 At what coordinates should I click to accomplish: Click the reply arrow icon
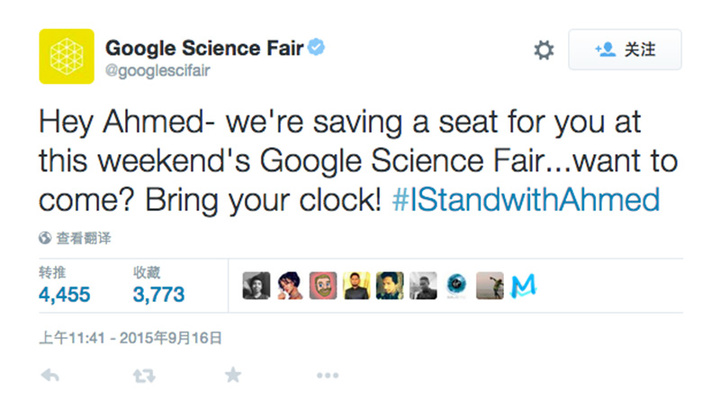(49, 375)
